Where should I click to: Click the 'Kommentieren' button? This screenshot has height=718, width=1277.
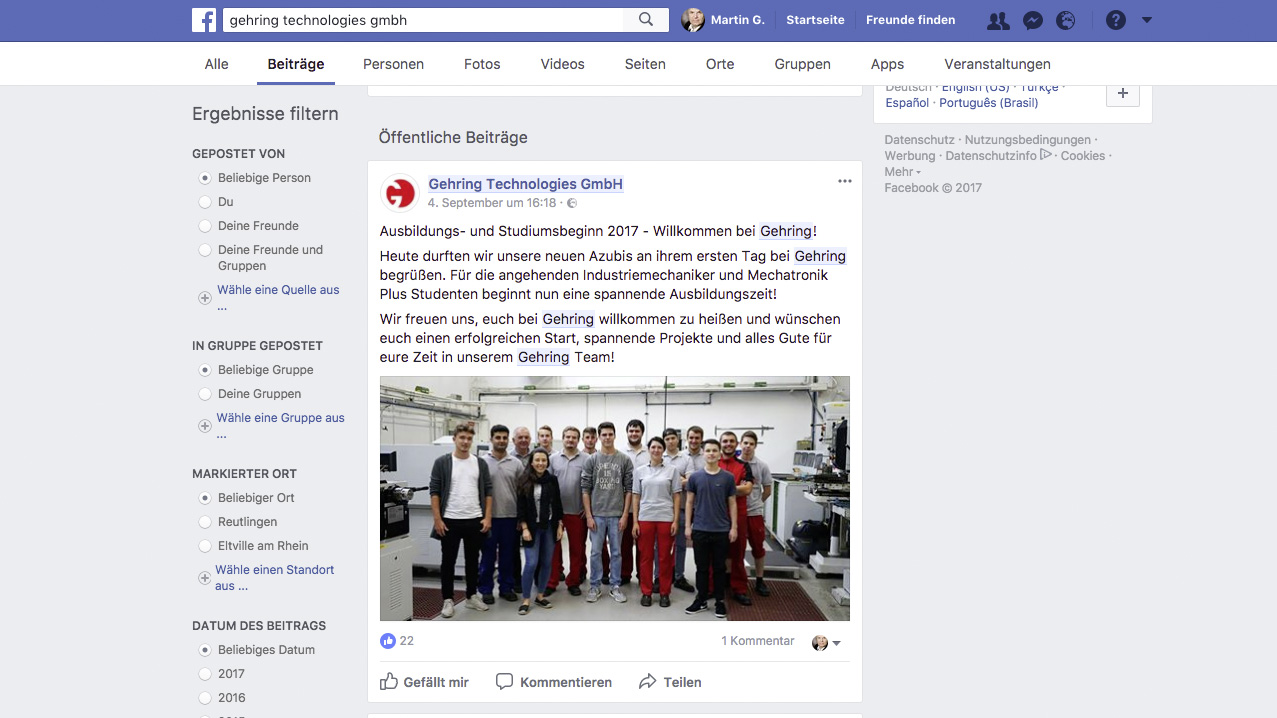coord(554,682)
